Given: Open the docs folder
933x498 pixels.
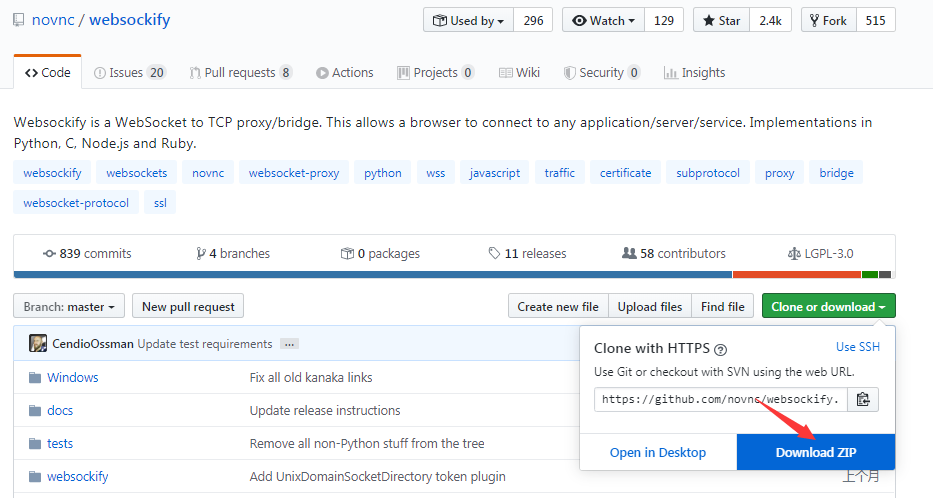Looking at the screenshot, I should pyautogui.click(x=60, y=411).
